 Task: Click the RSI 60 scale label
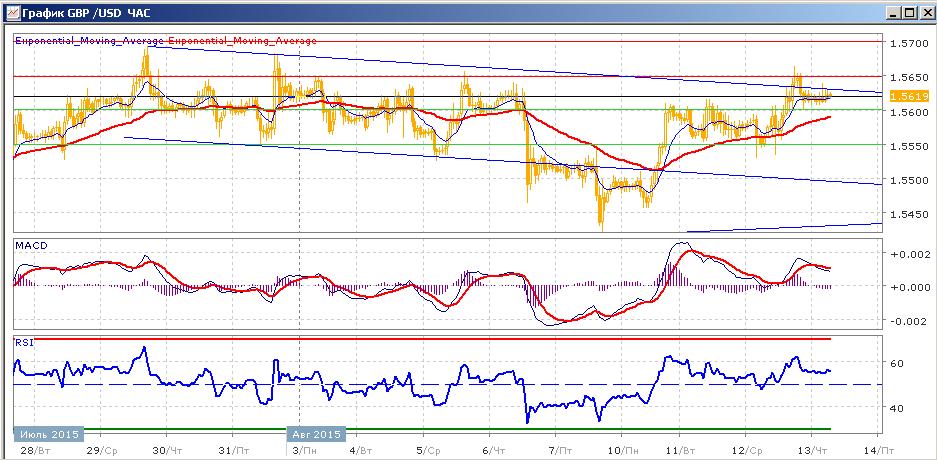pyautogui.click(x=896, y=363)
